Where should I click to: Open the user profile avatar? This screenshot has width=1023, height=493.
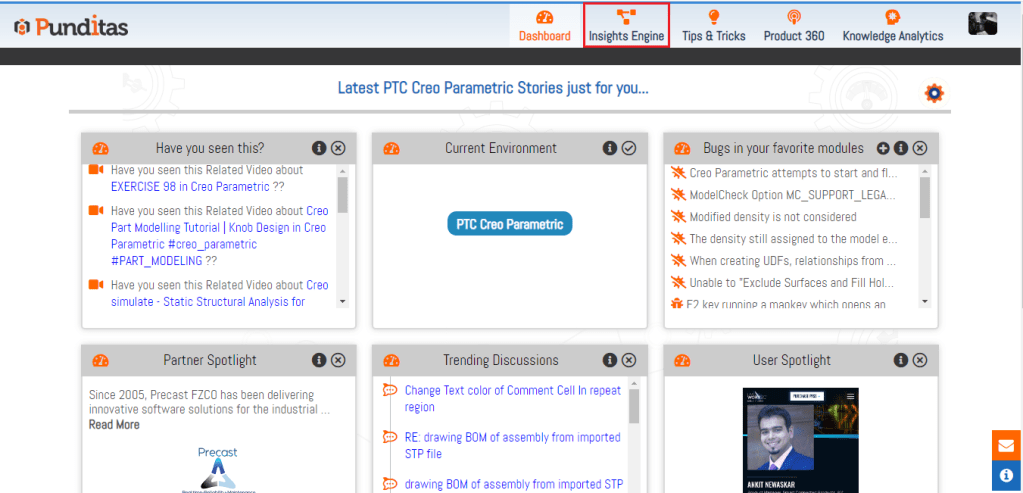(982, 24)
